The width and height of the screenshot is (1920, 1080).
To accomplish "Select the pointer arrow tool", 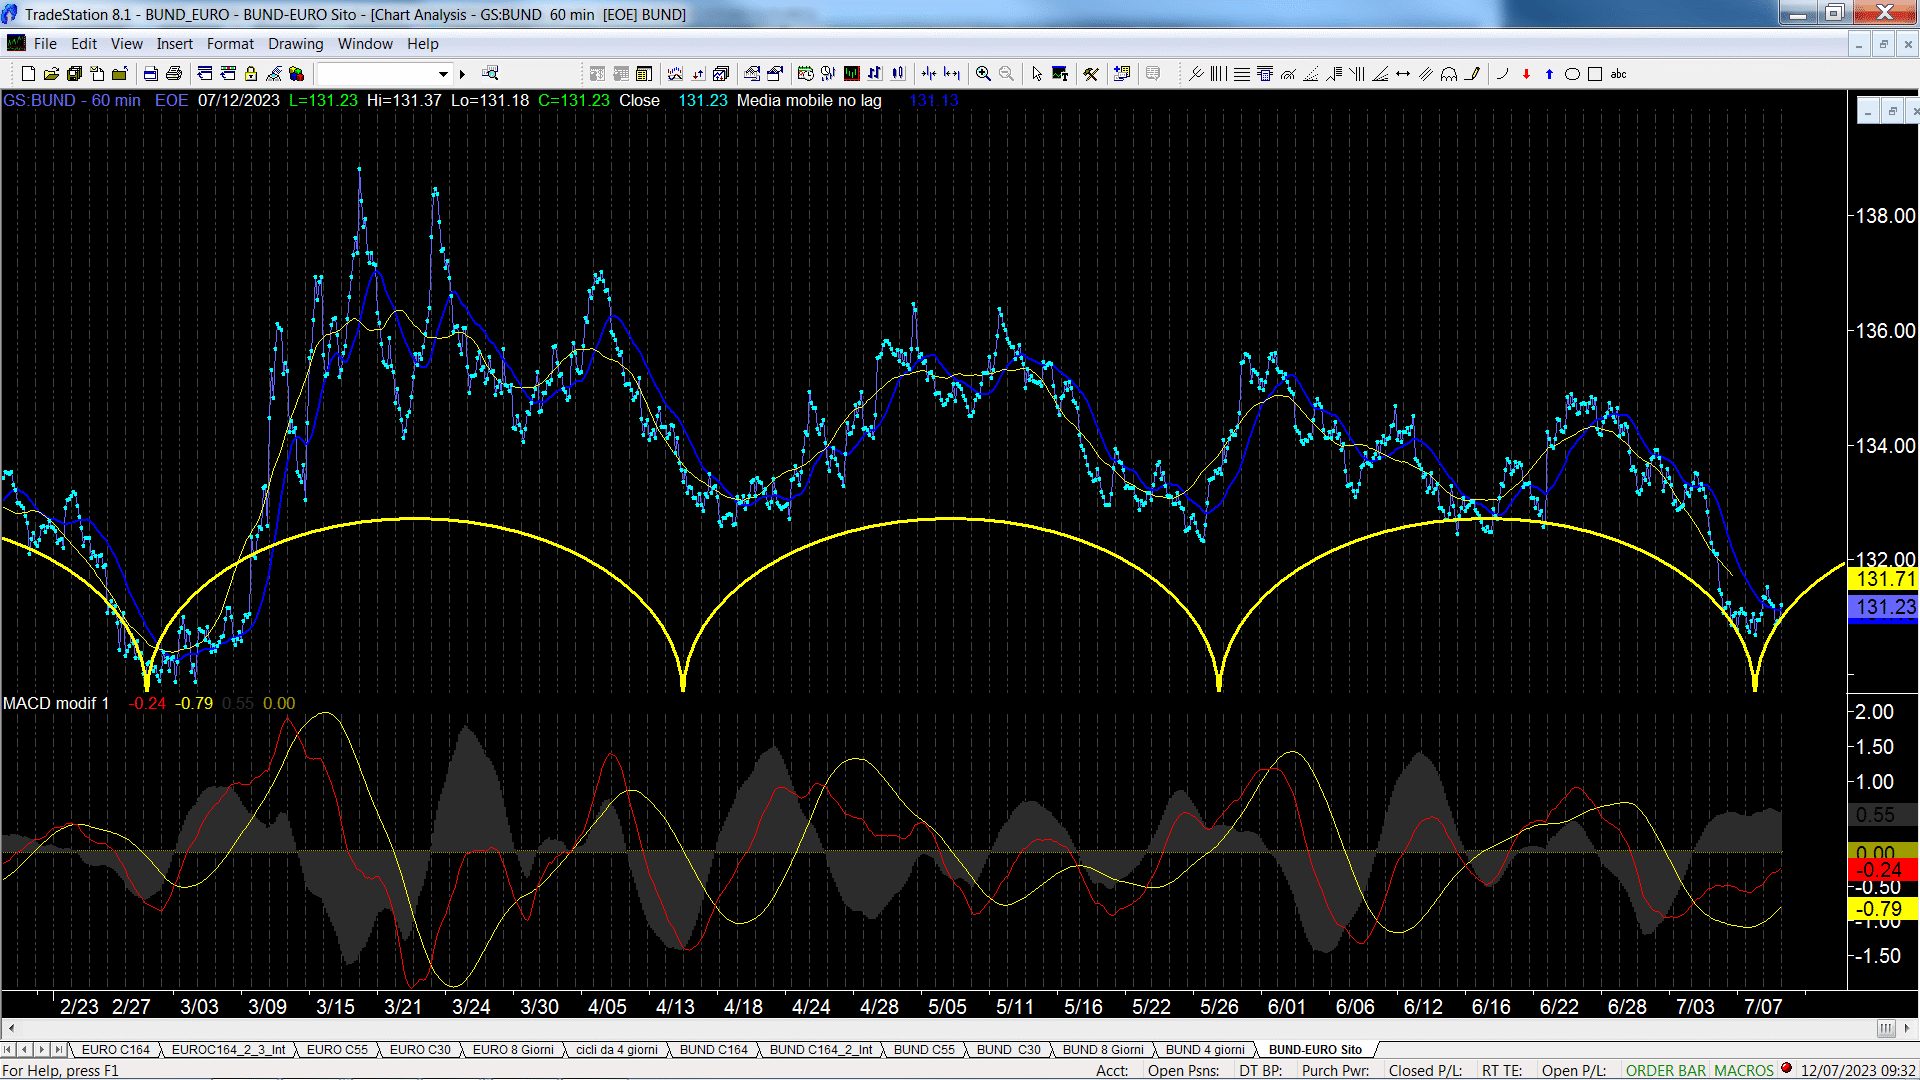I will pos(1037,73).
